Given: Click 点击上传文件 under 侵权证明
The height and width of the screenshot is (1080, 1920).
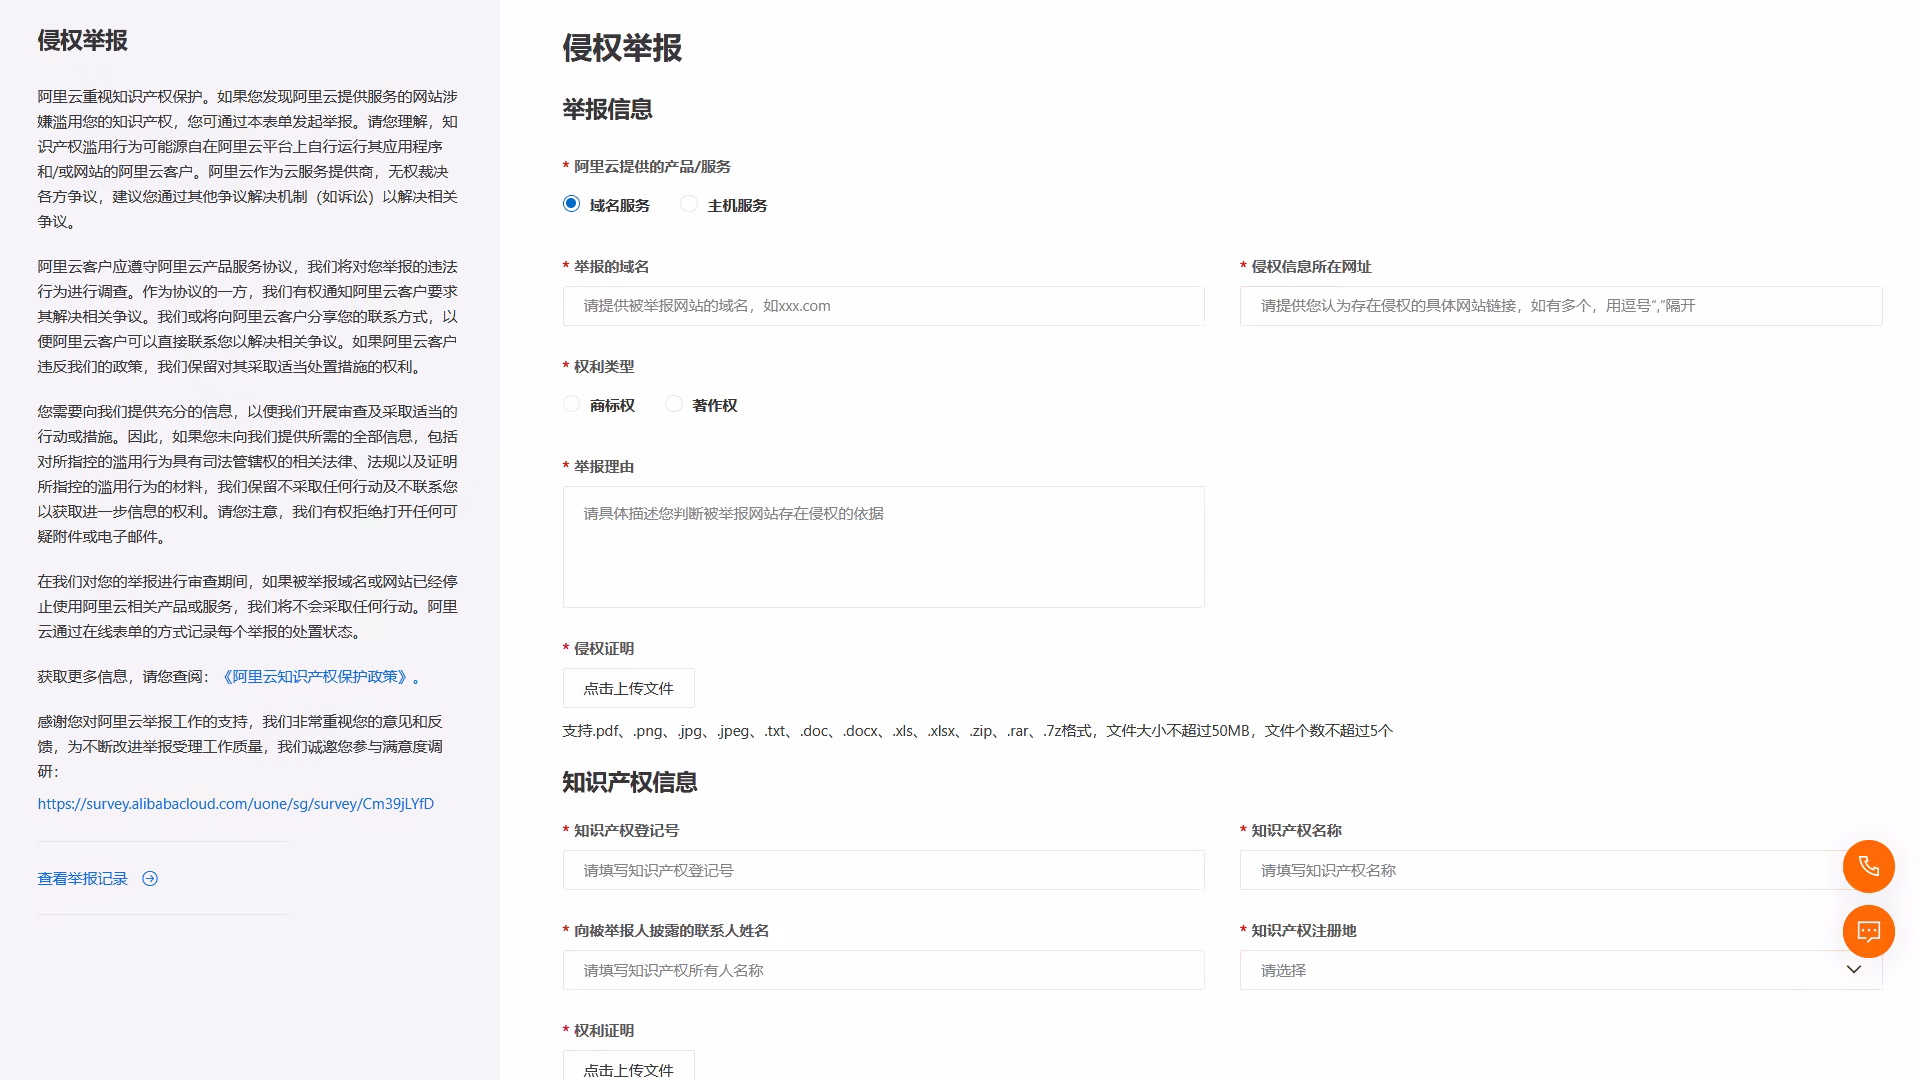Looking at the screenshot, I should pos(628,688).
